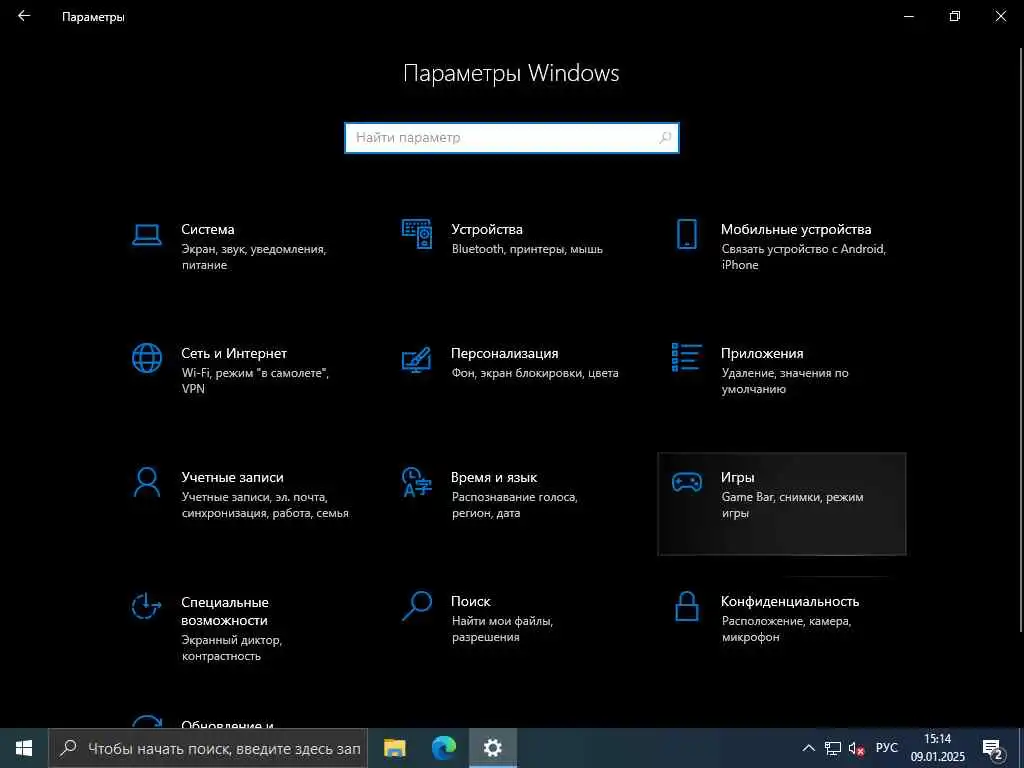1024x768 pixels.
Task: Open the Устройства keyboard and speaker icon
Action: coord(417,234)
